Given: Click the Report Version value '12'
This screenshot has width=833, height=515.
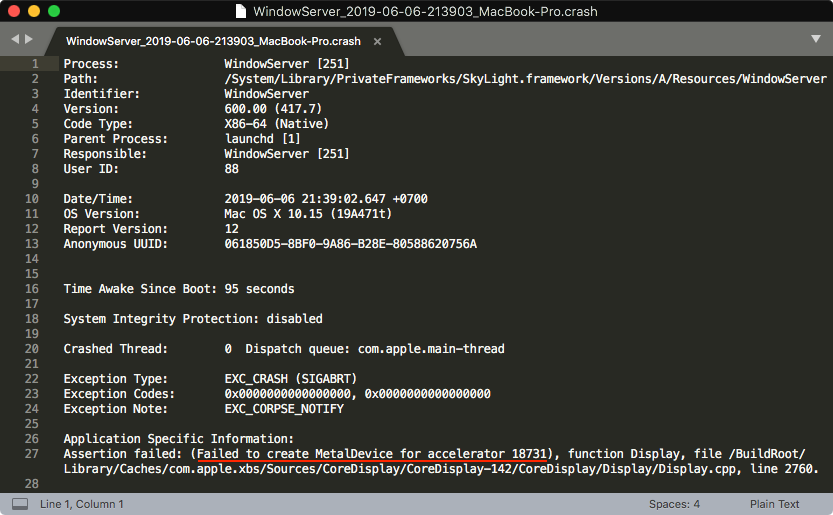Looking at the screenshot, I should click(x=232, y=229).
